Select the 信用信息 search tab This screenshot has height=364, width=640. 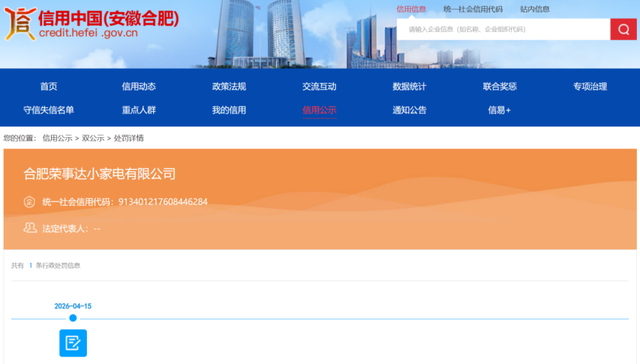coord(411,9)
